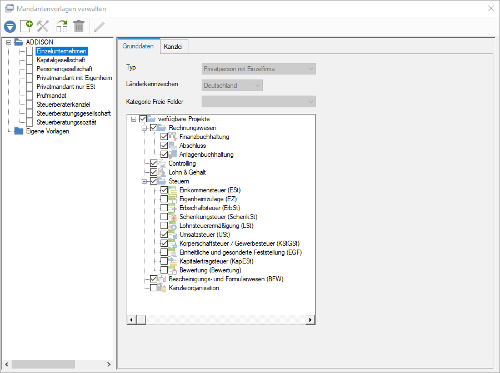Select Privatmandant mit Eigenheim template
This screenshot has width=500, height=373.
tap(74, 78)
